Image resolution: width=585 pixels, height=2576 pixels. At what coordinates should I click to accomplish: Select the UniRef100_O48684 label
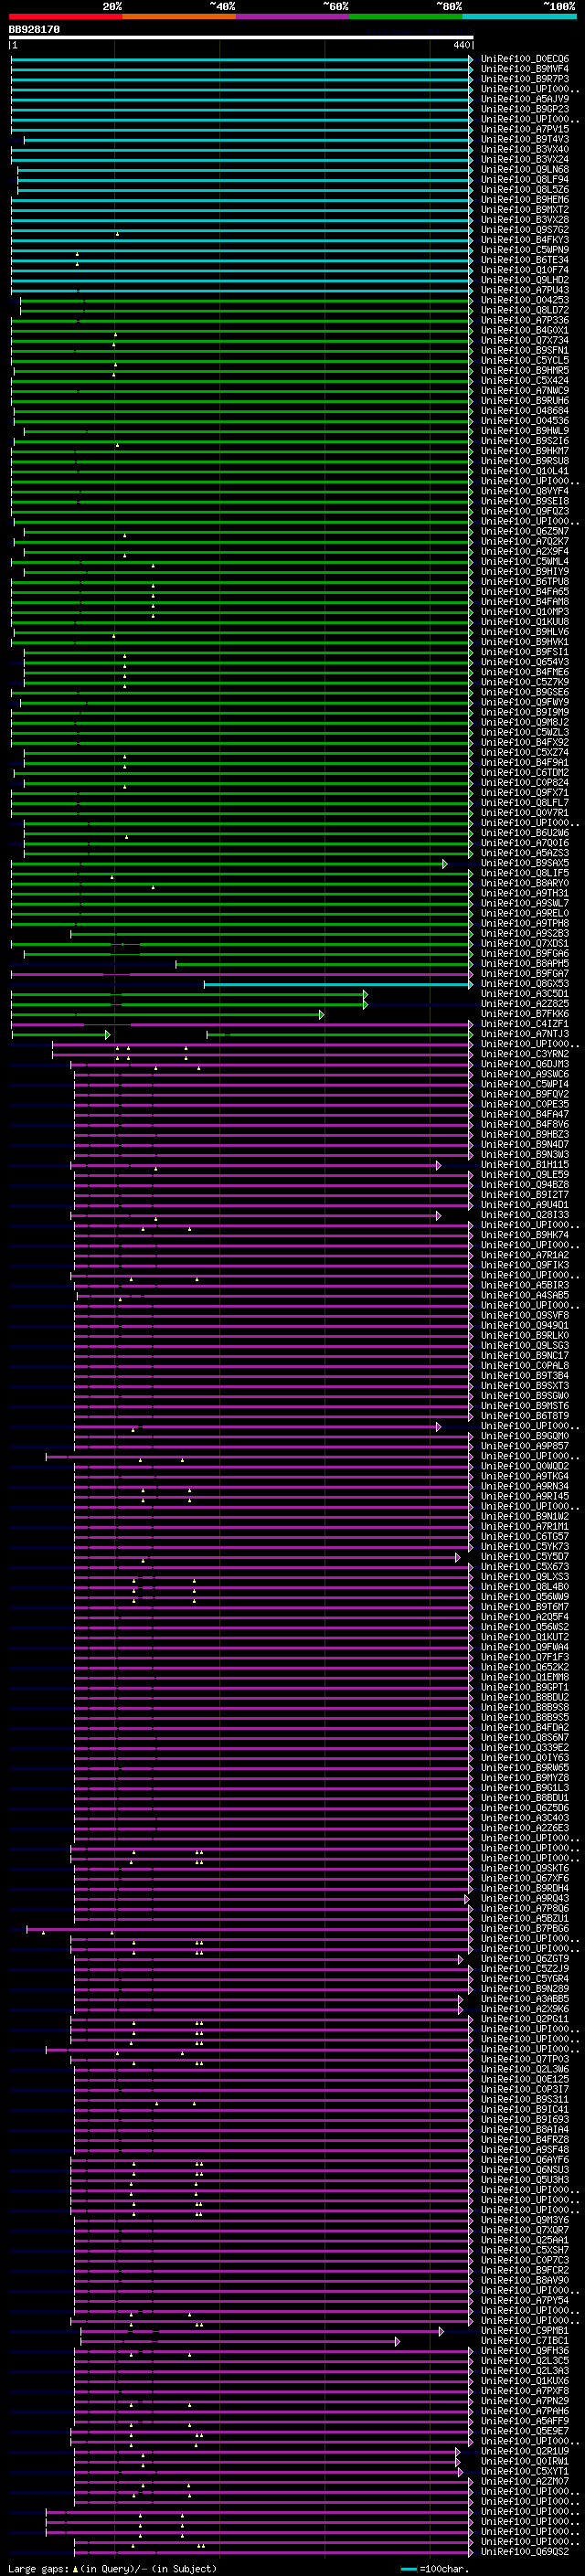[x=525, y=410]
